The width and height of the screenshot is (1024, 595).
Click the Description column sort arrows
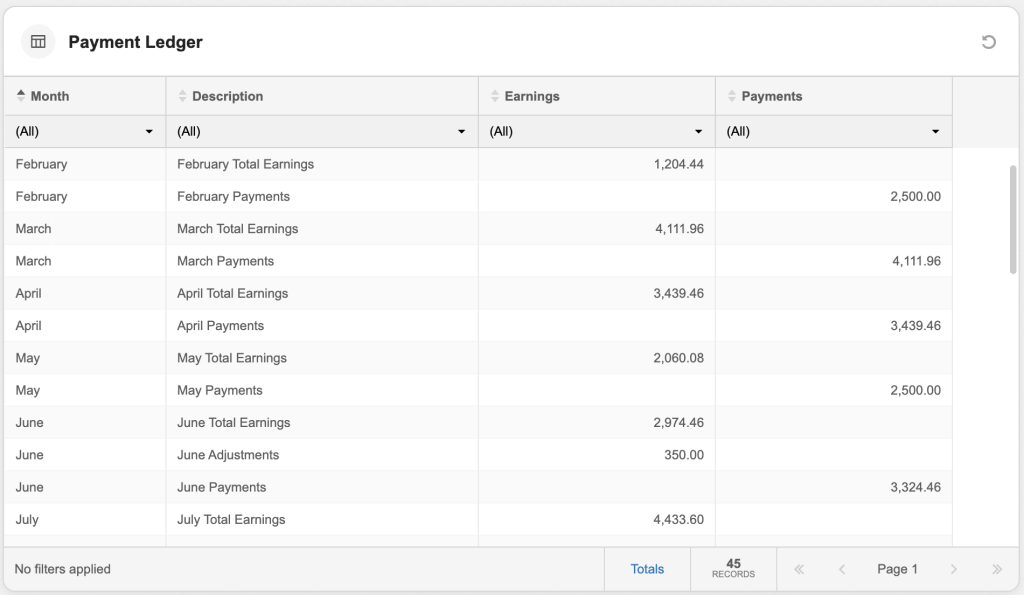[x=182, y=96]
